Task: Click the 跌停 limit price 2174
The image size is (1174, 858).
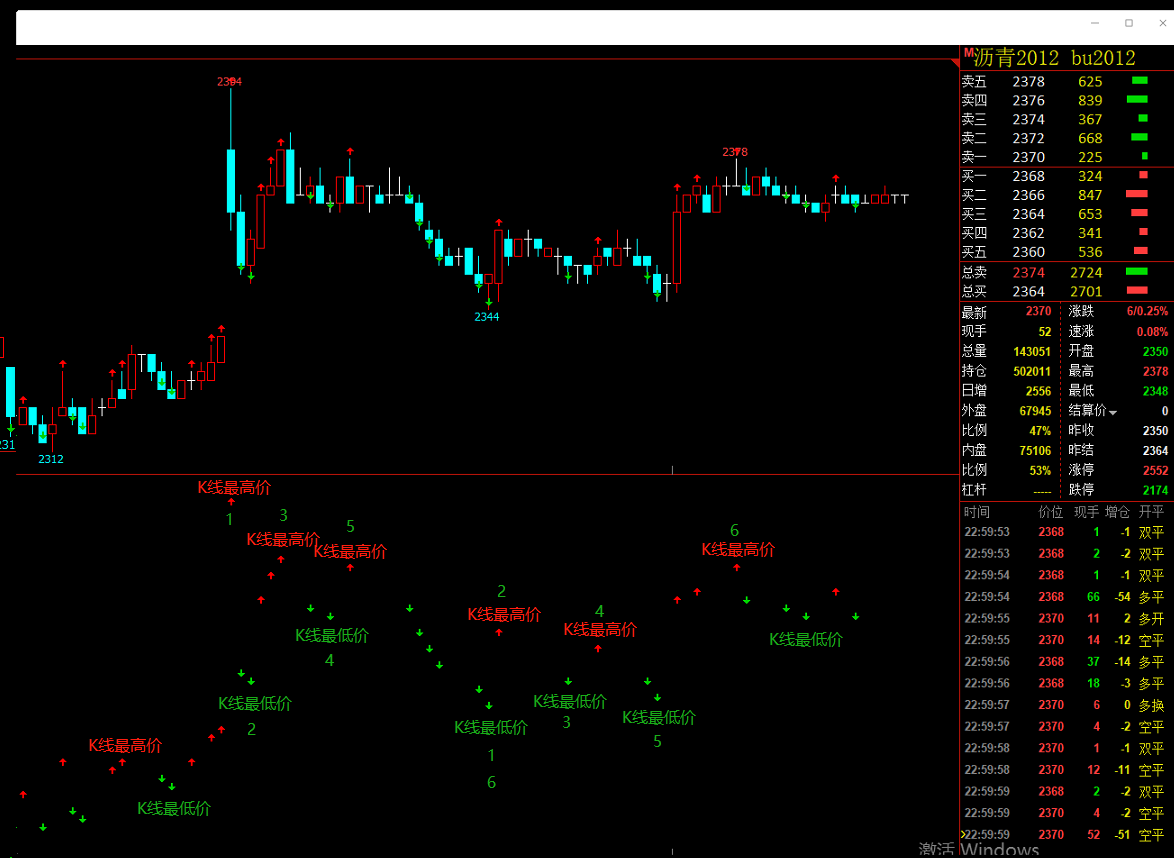Action: coord(1155,490)
